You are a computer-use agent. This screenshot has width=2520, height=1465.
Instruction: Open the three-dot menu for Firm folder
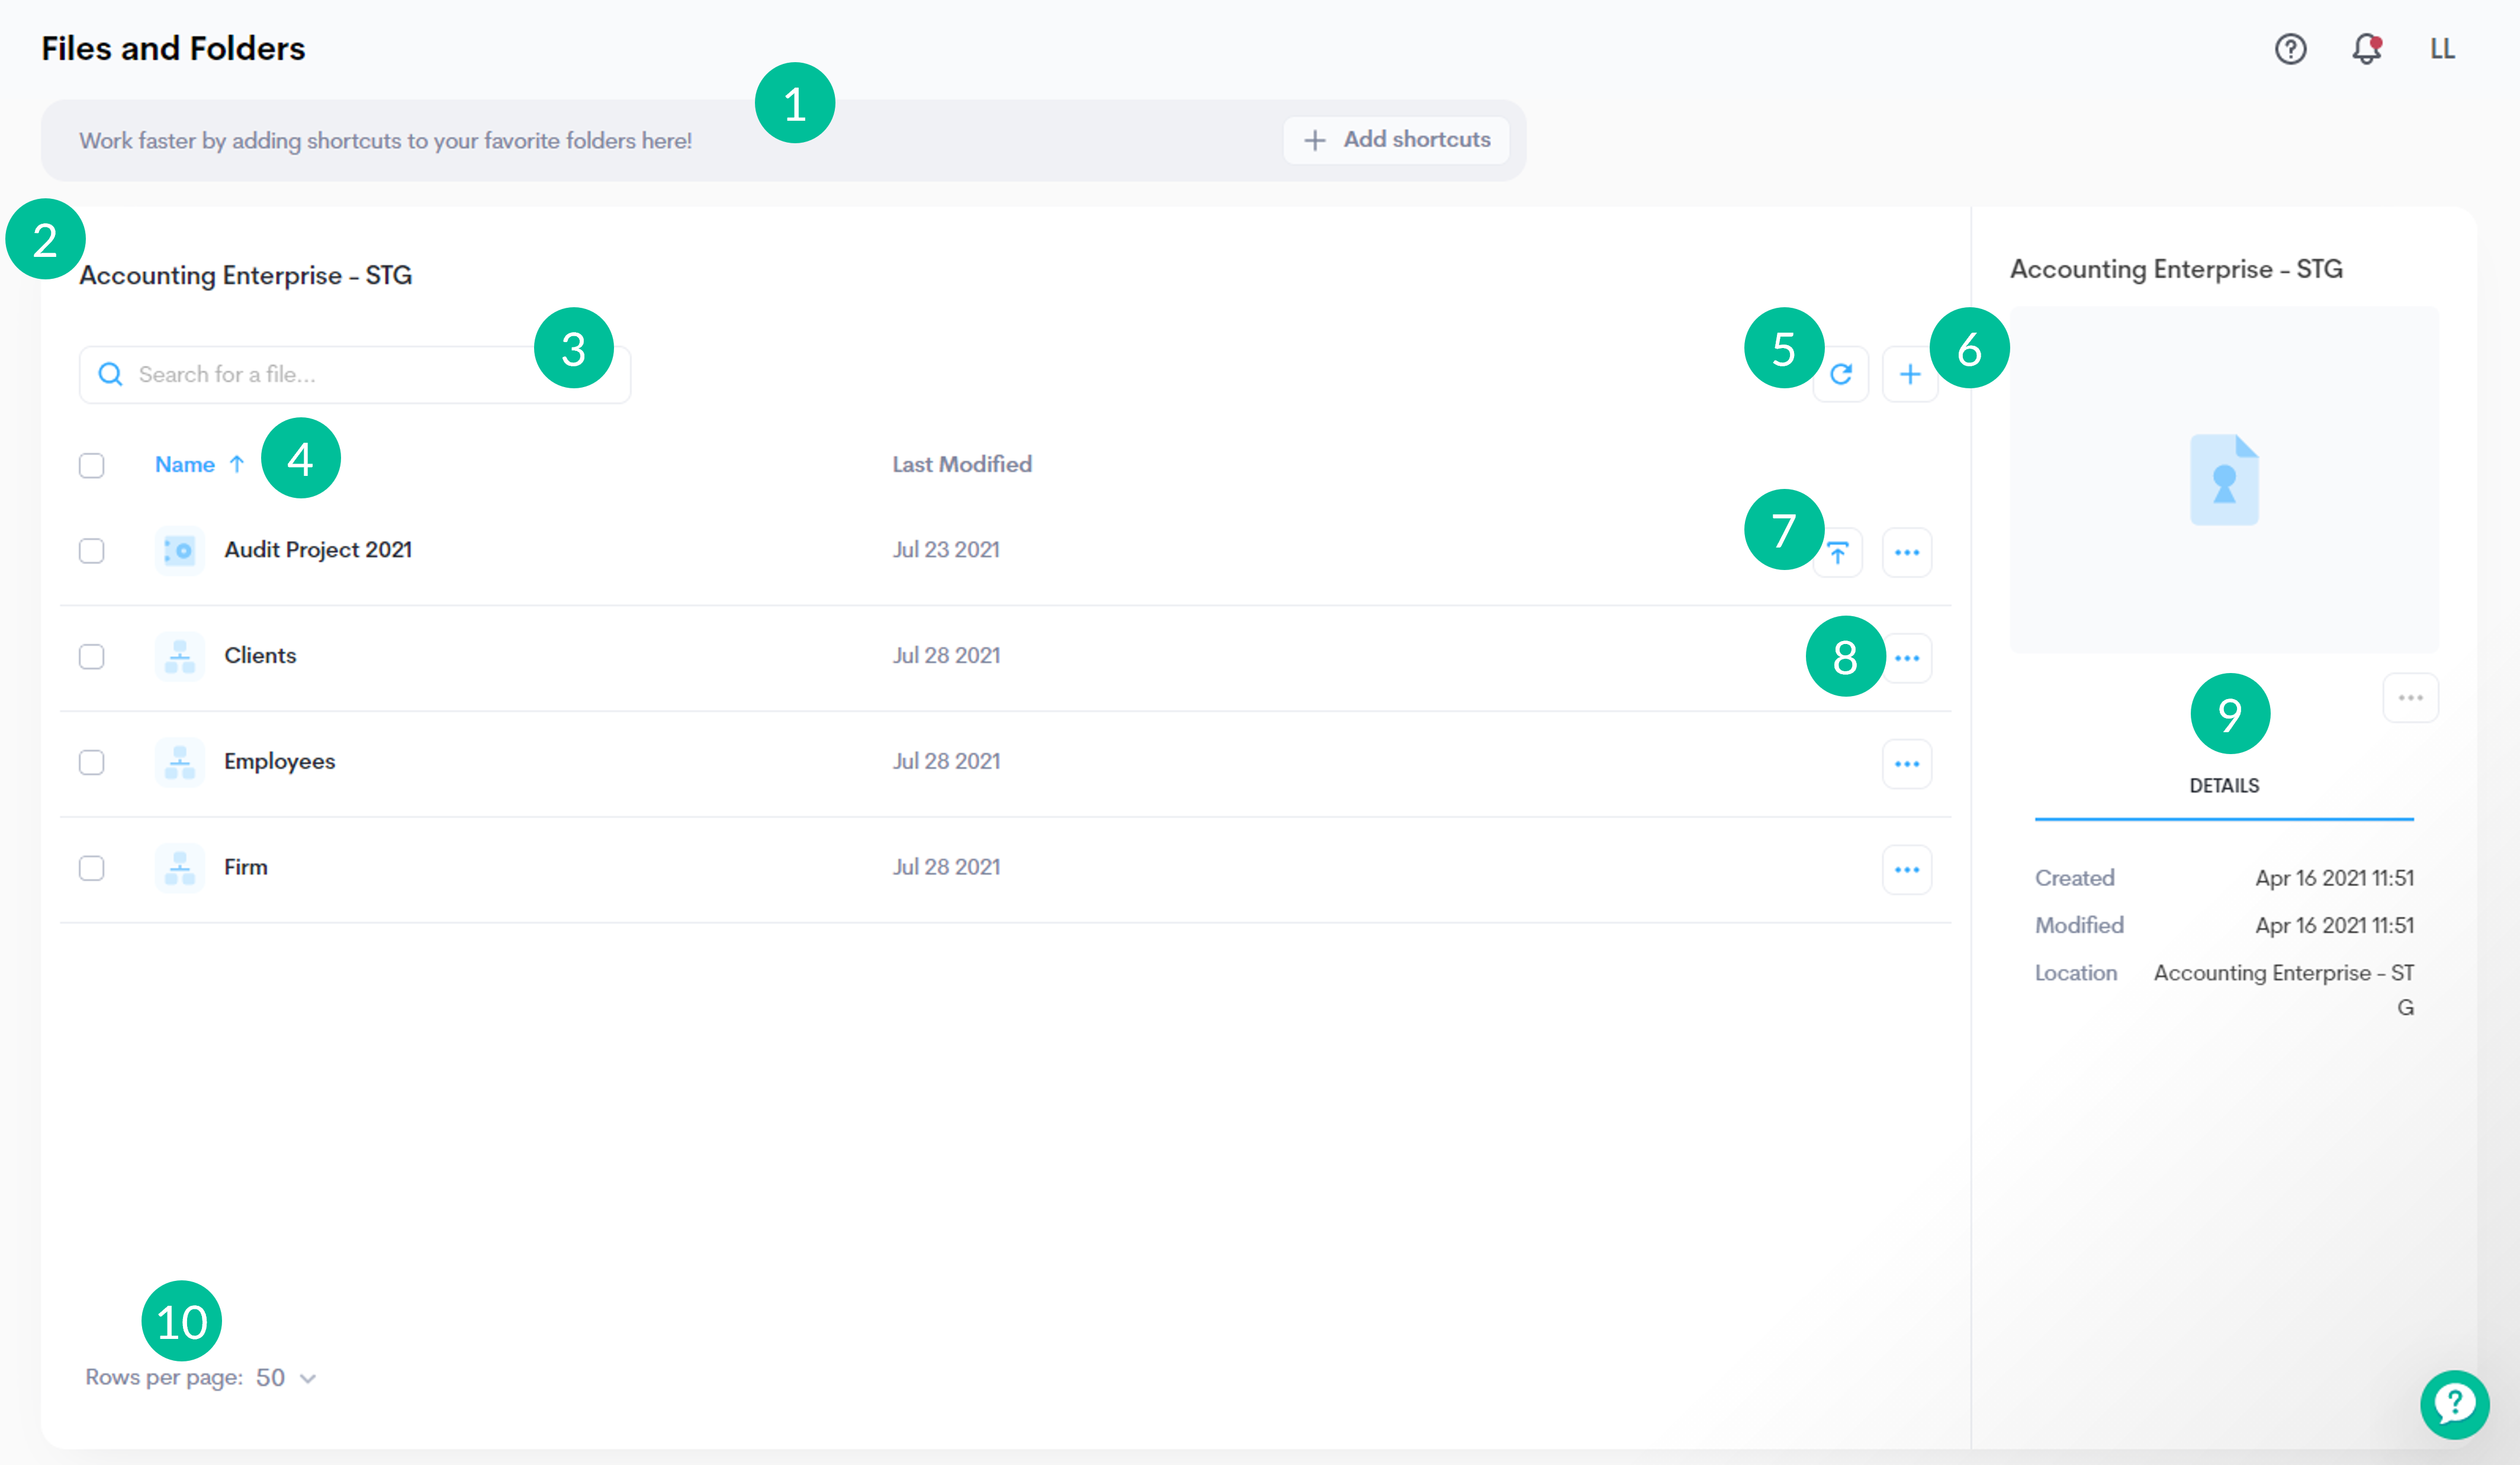coord(1906,870)
